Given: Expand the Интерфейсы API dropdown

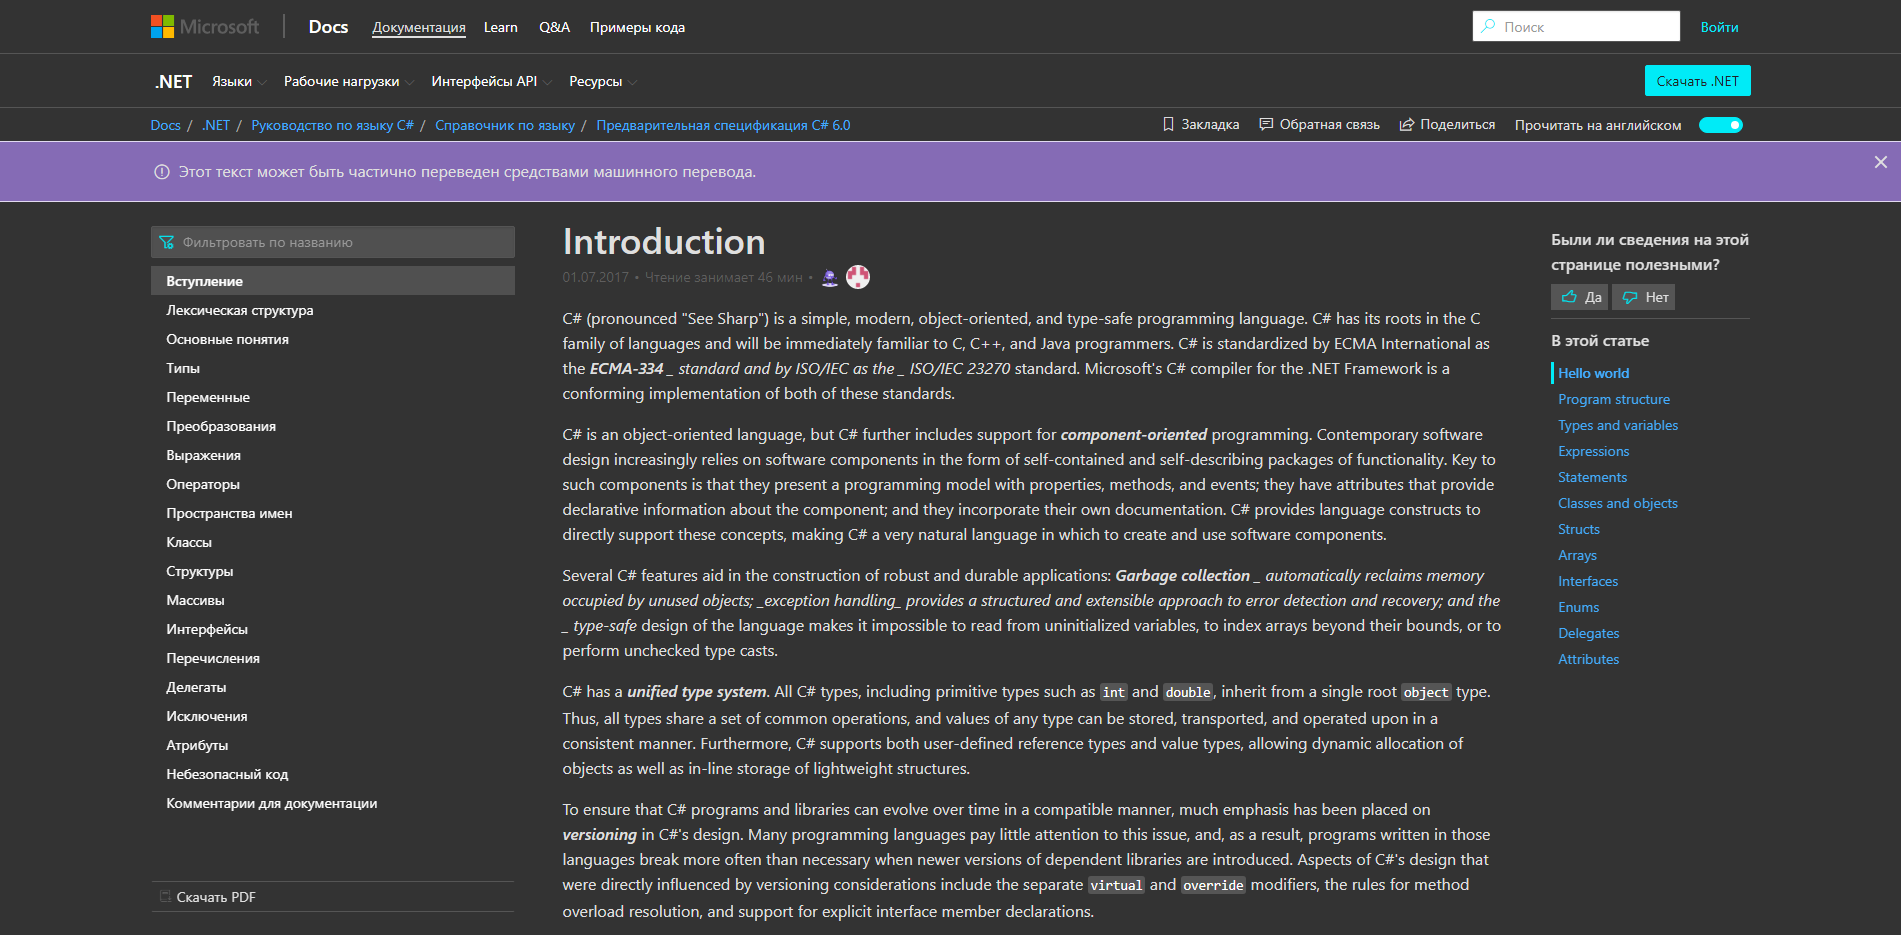Looking at the screenshot, I should [x=492, y=81].
